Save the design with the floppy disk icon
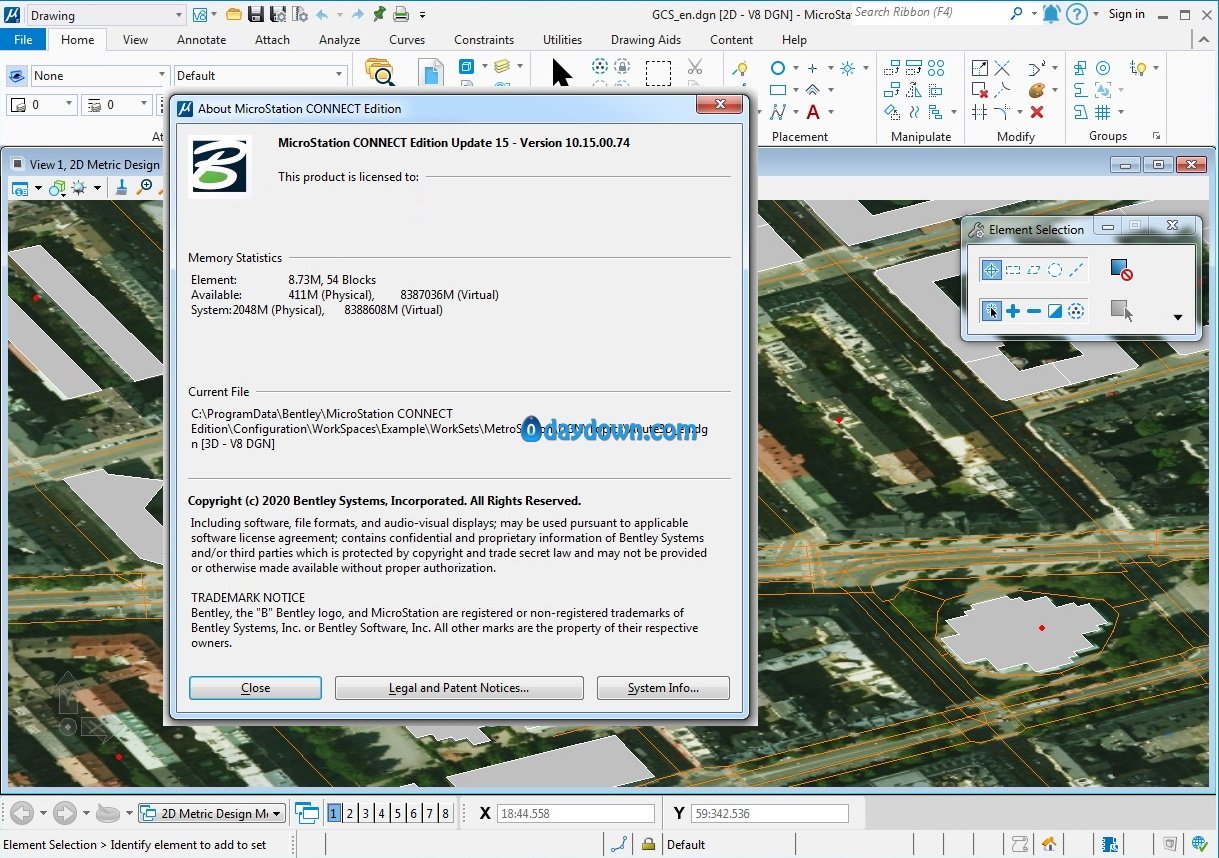1219x858 pixels. (256, 14)
